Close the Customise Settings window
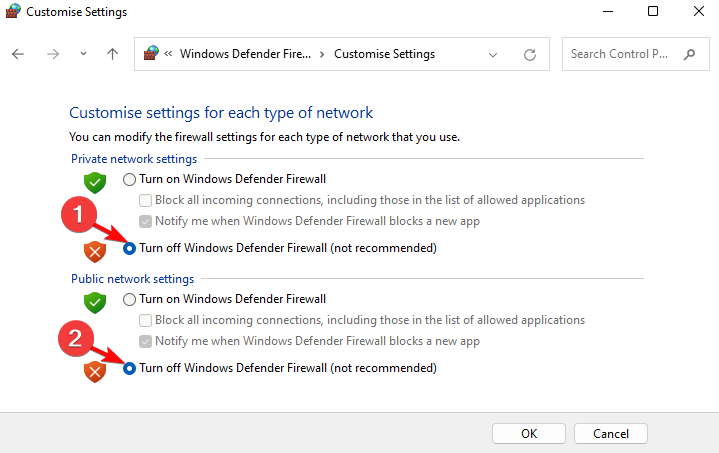The width and height of the screenshot is (719, 453). (x=699, y=11)
